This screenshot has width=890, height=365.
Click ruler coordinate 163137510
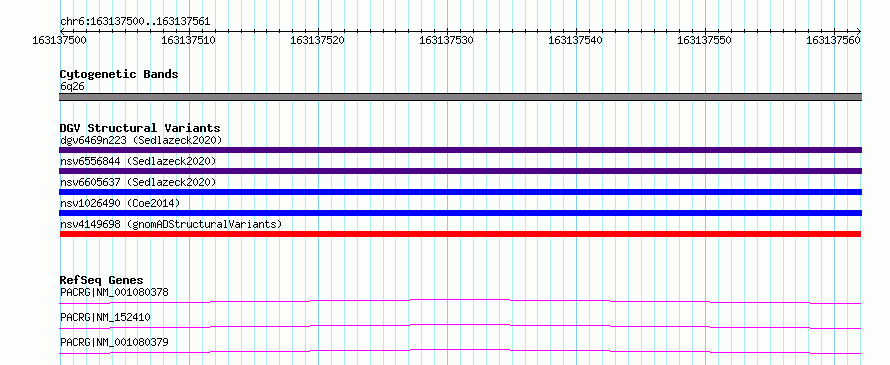188,40
